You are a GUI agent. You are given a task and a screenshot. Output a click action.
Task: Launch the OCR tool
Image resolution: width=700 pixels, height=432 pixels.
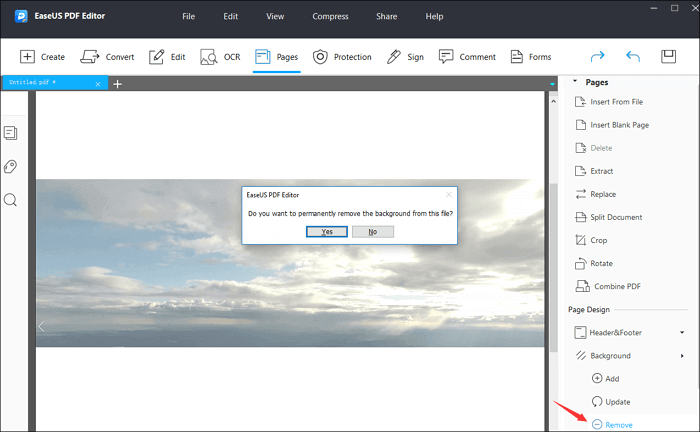coord(220,57)
